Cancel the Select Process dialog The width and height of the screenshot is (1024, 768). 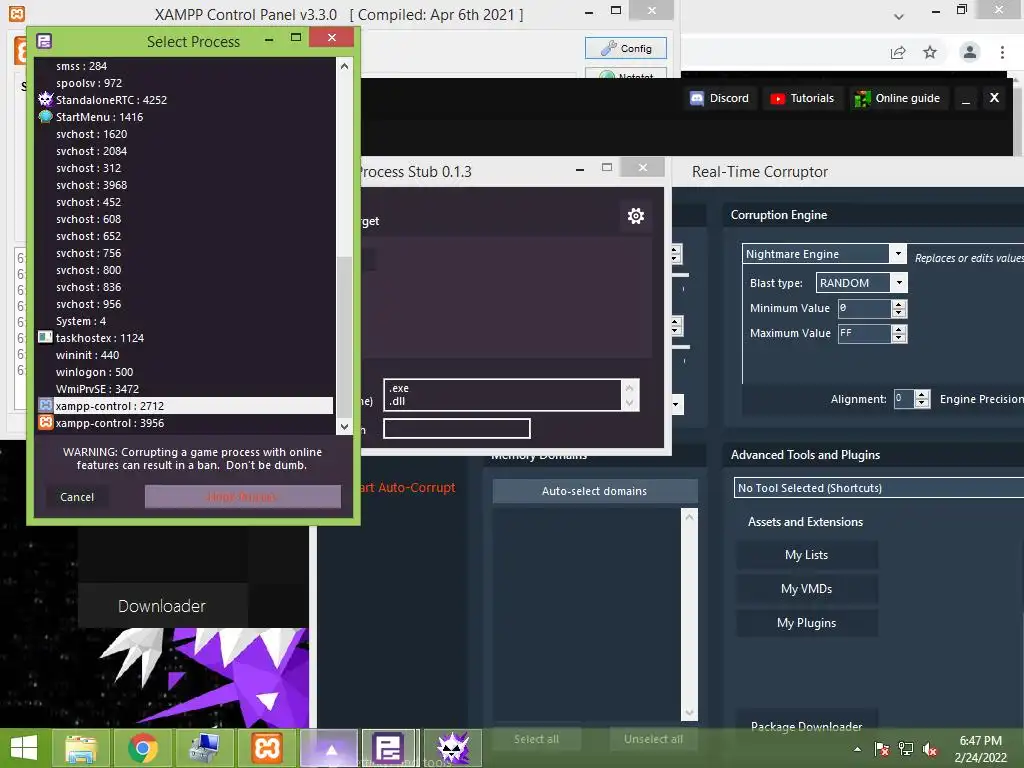pos(77,497)
